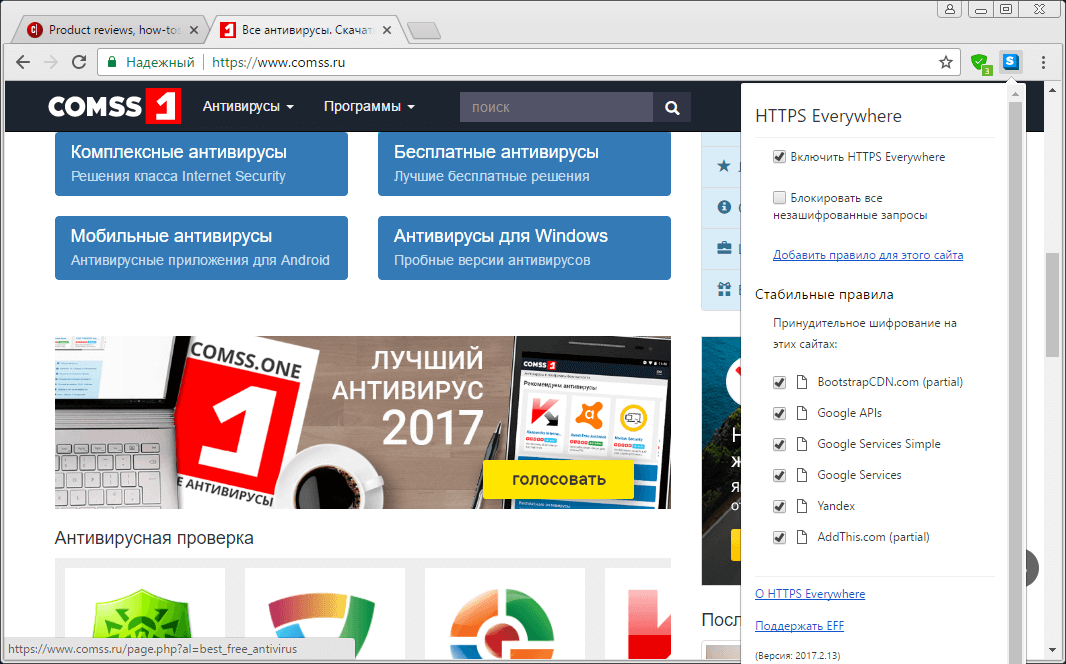The width and height of the screenshot is (1066, 664).
Task: Click the page vertical scrollbar thumb
Action: click(x=1052, y=306)
